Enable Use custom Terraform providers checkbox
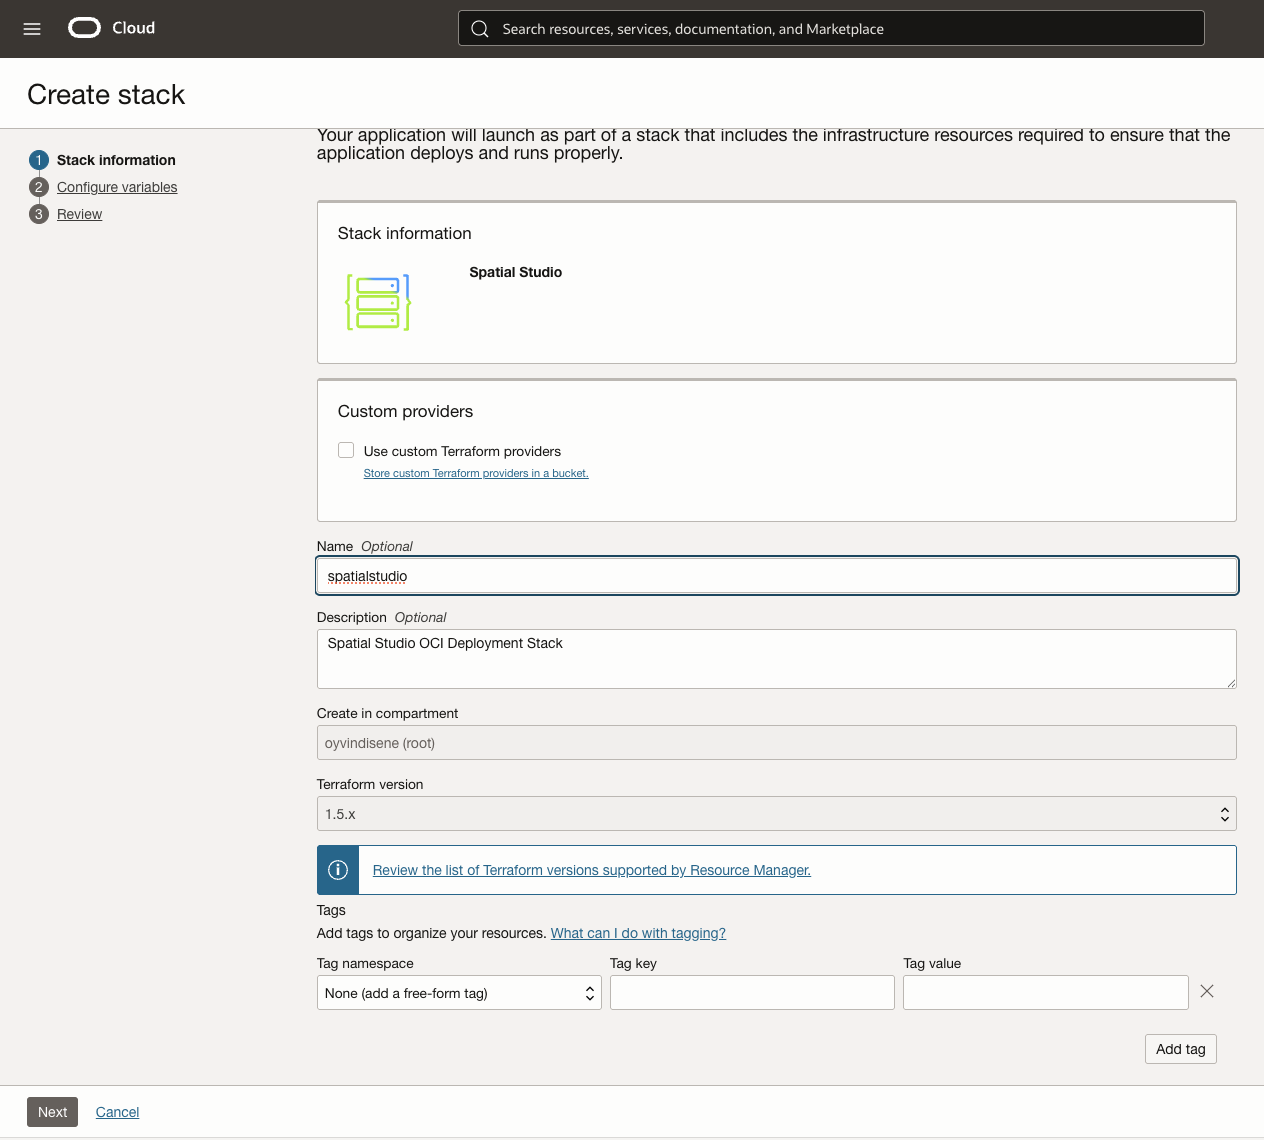Screen dimensions: 1264x1140 (346, 451)
